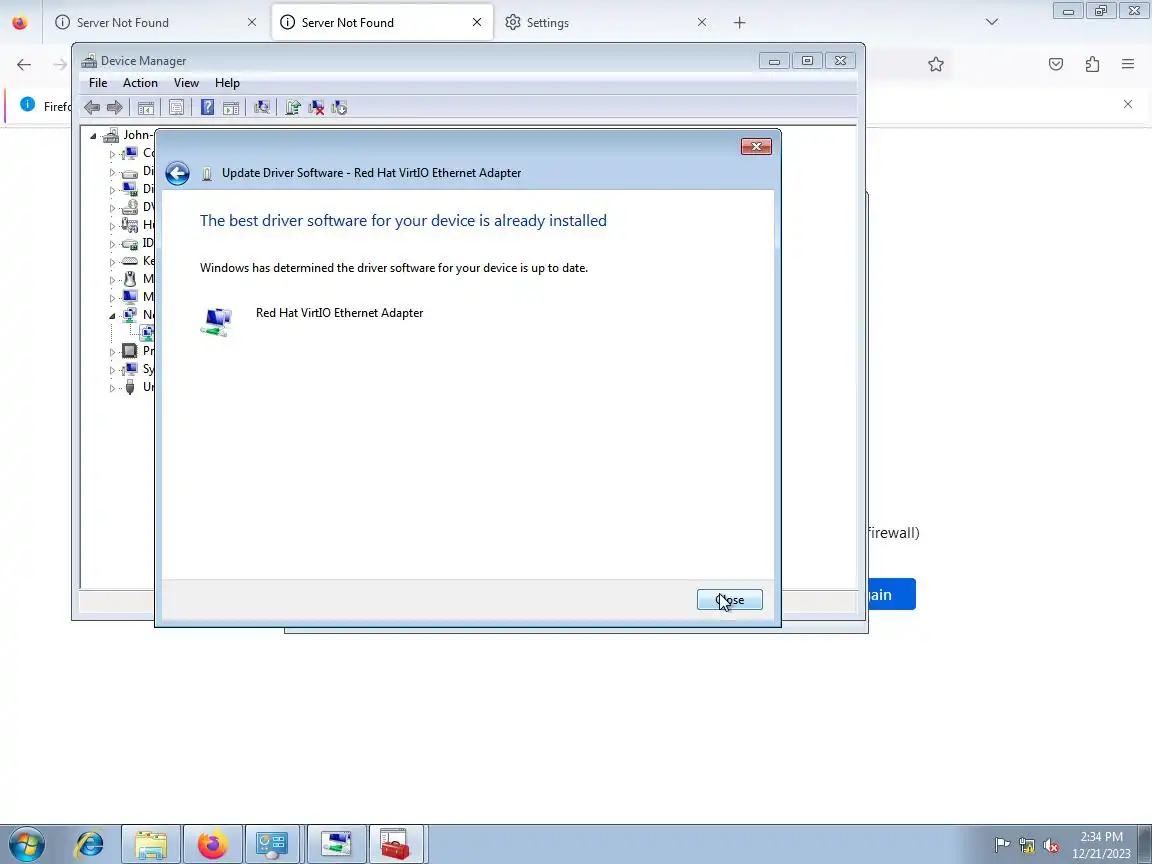Image resolution: width=1152 pixels, height=864 pixels.
Task: Open Windows Explorer folder on taskbar
Action: [151, 845]
